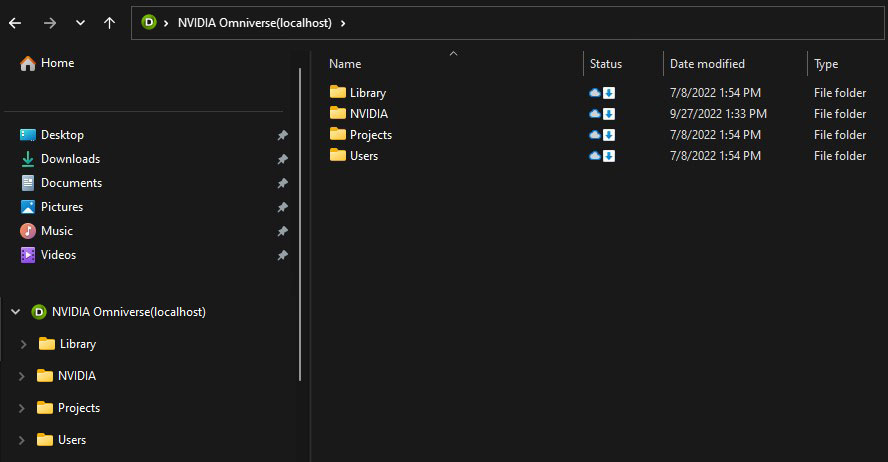Click the forward navigation arrow
This screenshot has height=462, width=888.
pyautogui.click(x=50, y=23)
